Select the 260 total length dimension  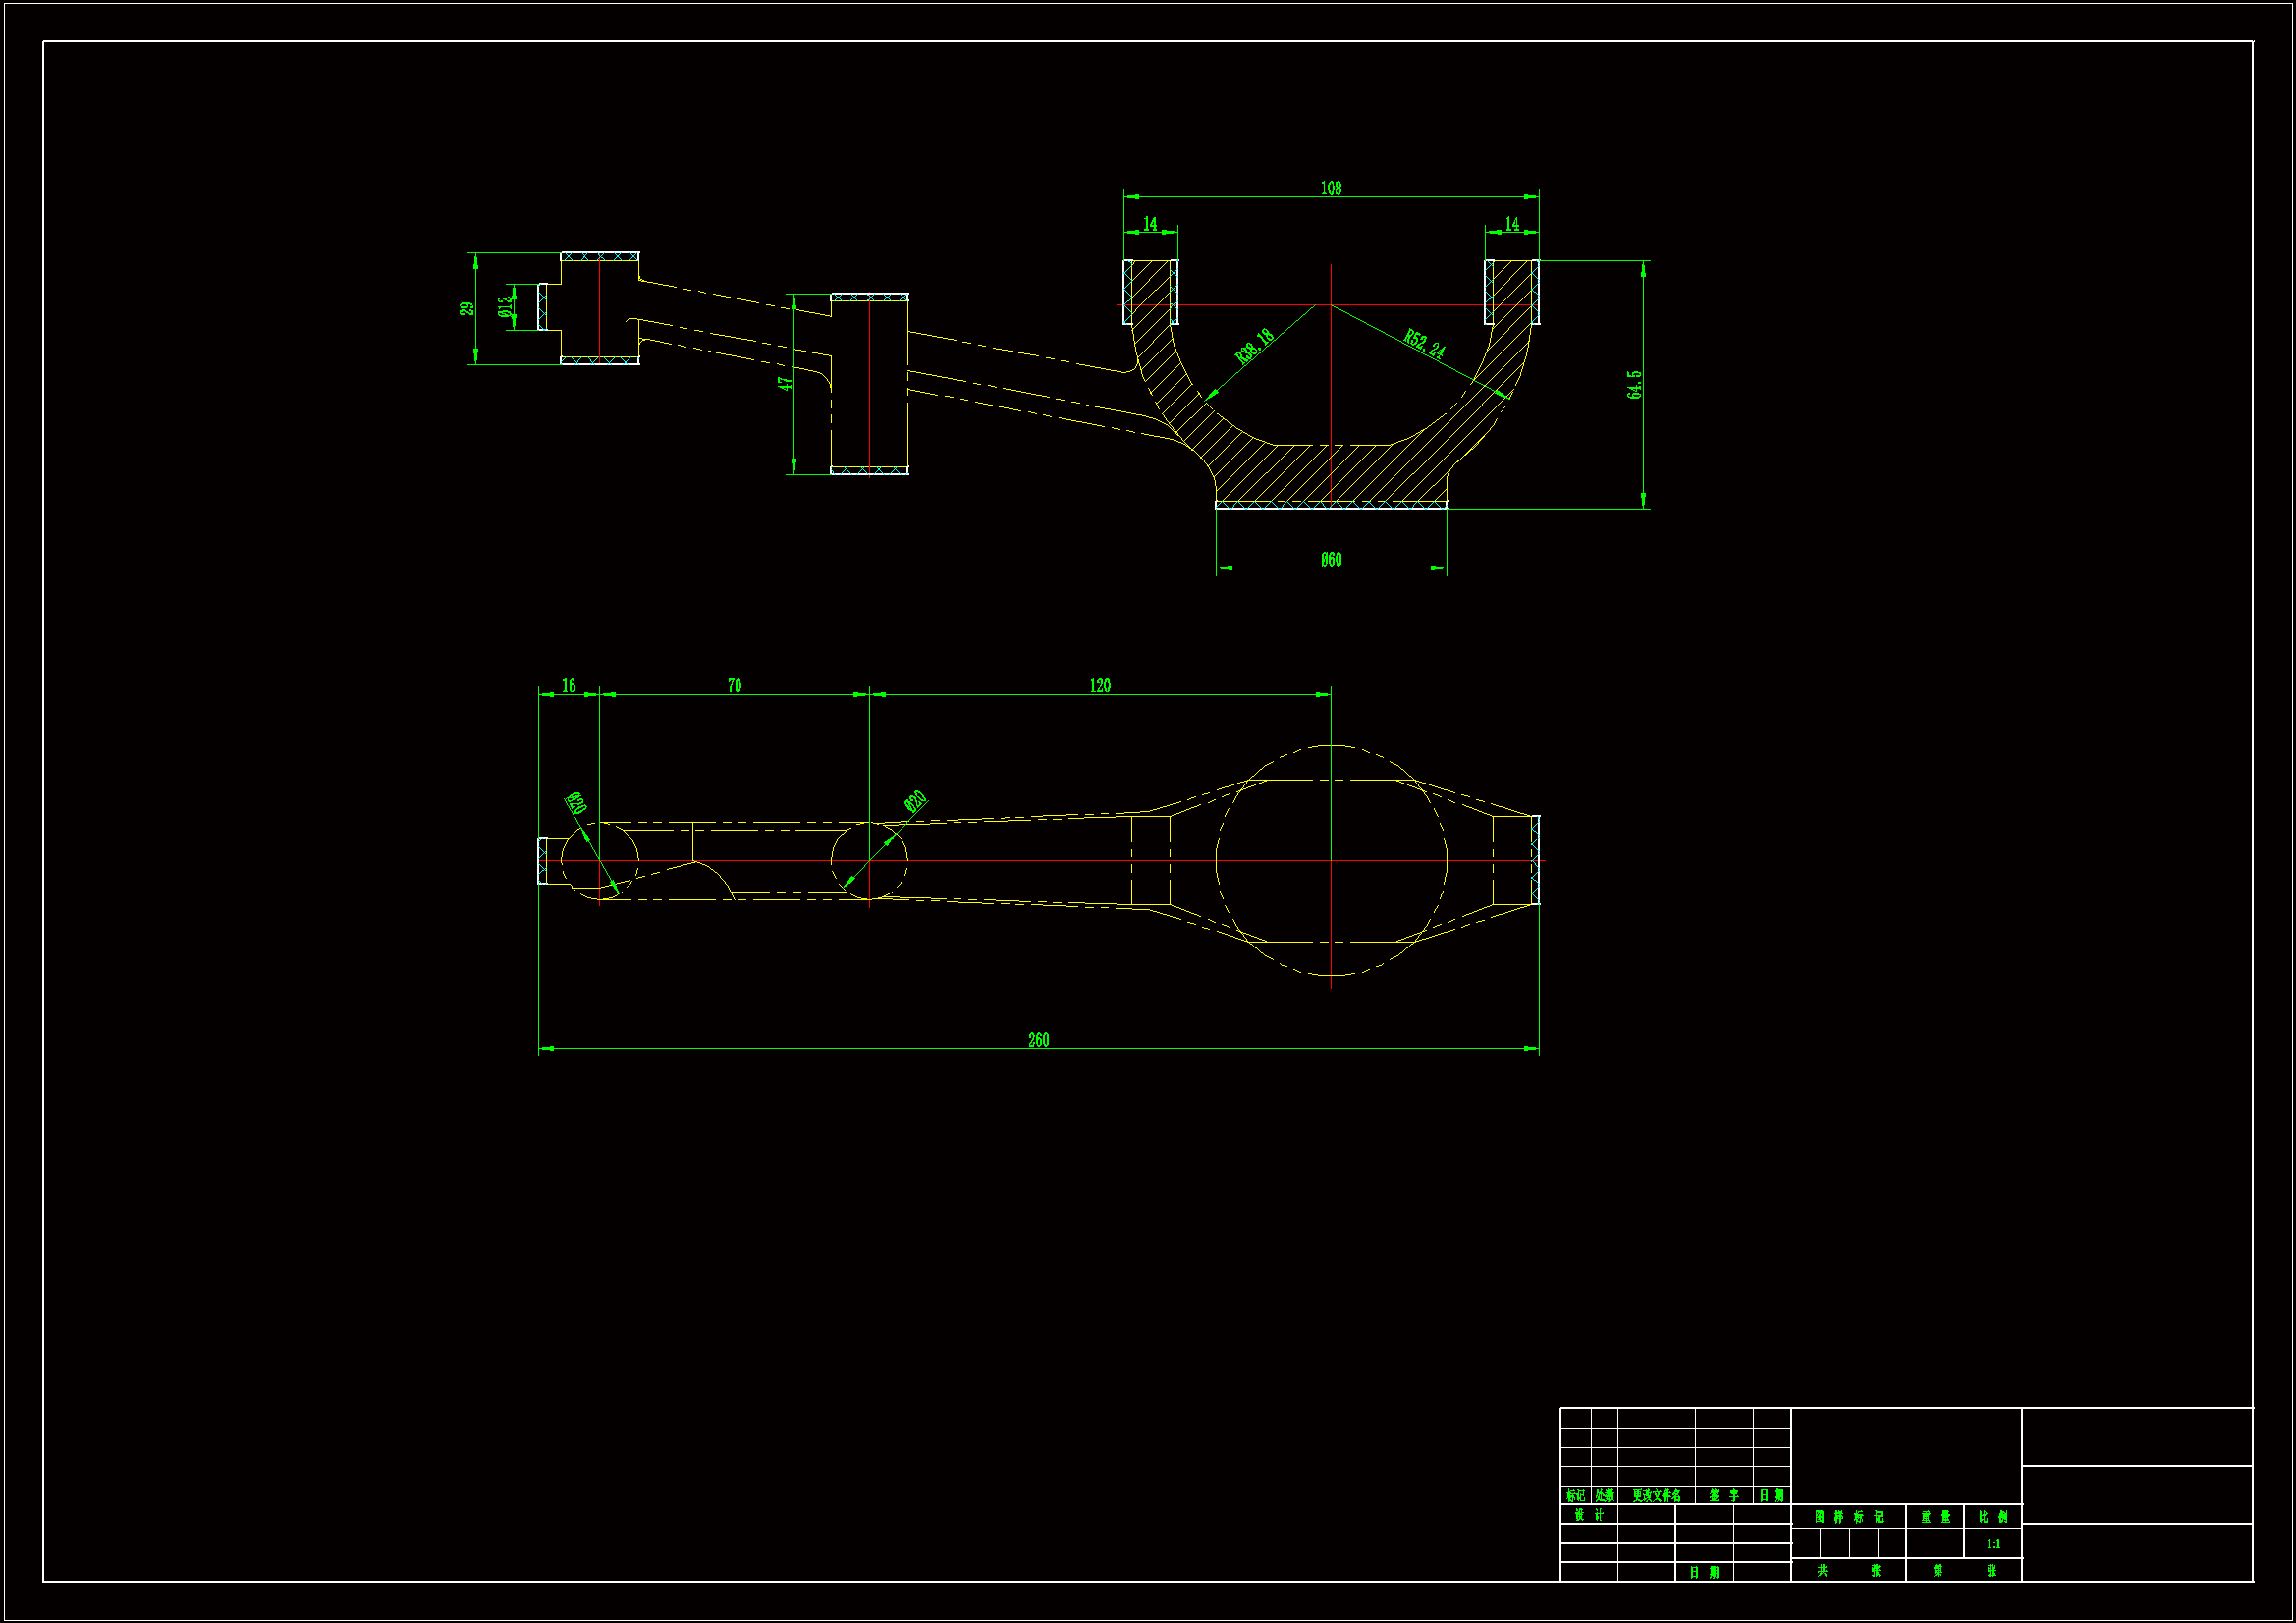pos(1038,1040)
